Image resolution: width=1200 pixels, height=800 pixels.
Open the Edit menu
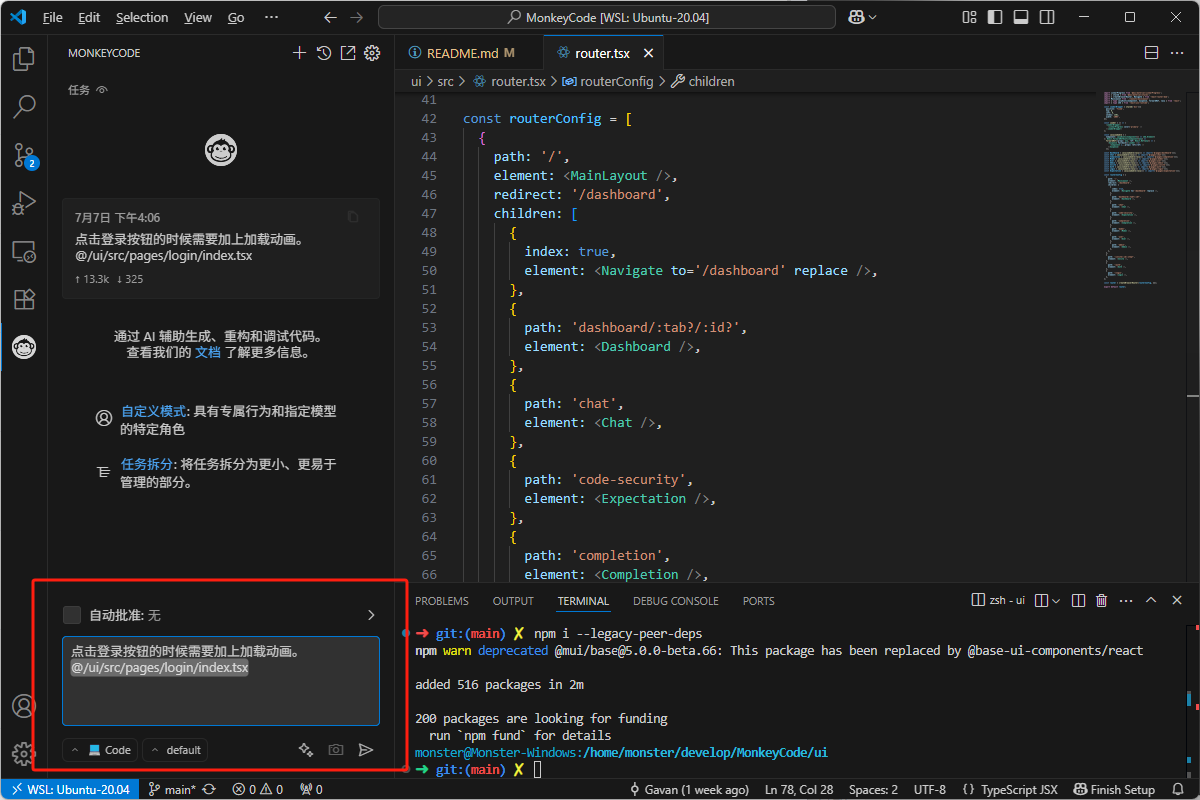[x=89, y=17]
